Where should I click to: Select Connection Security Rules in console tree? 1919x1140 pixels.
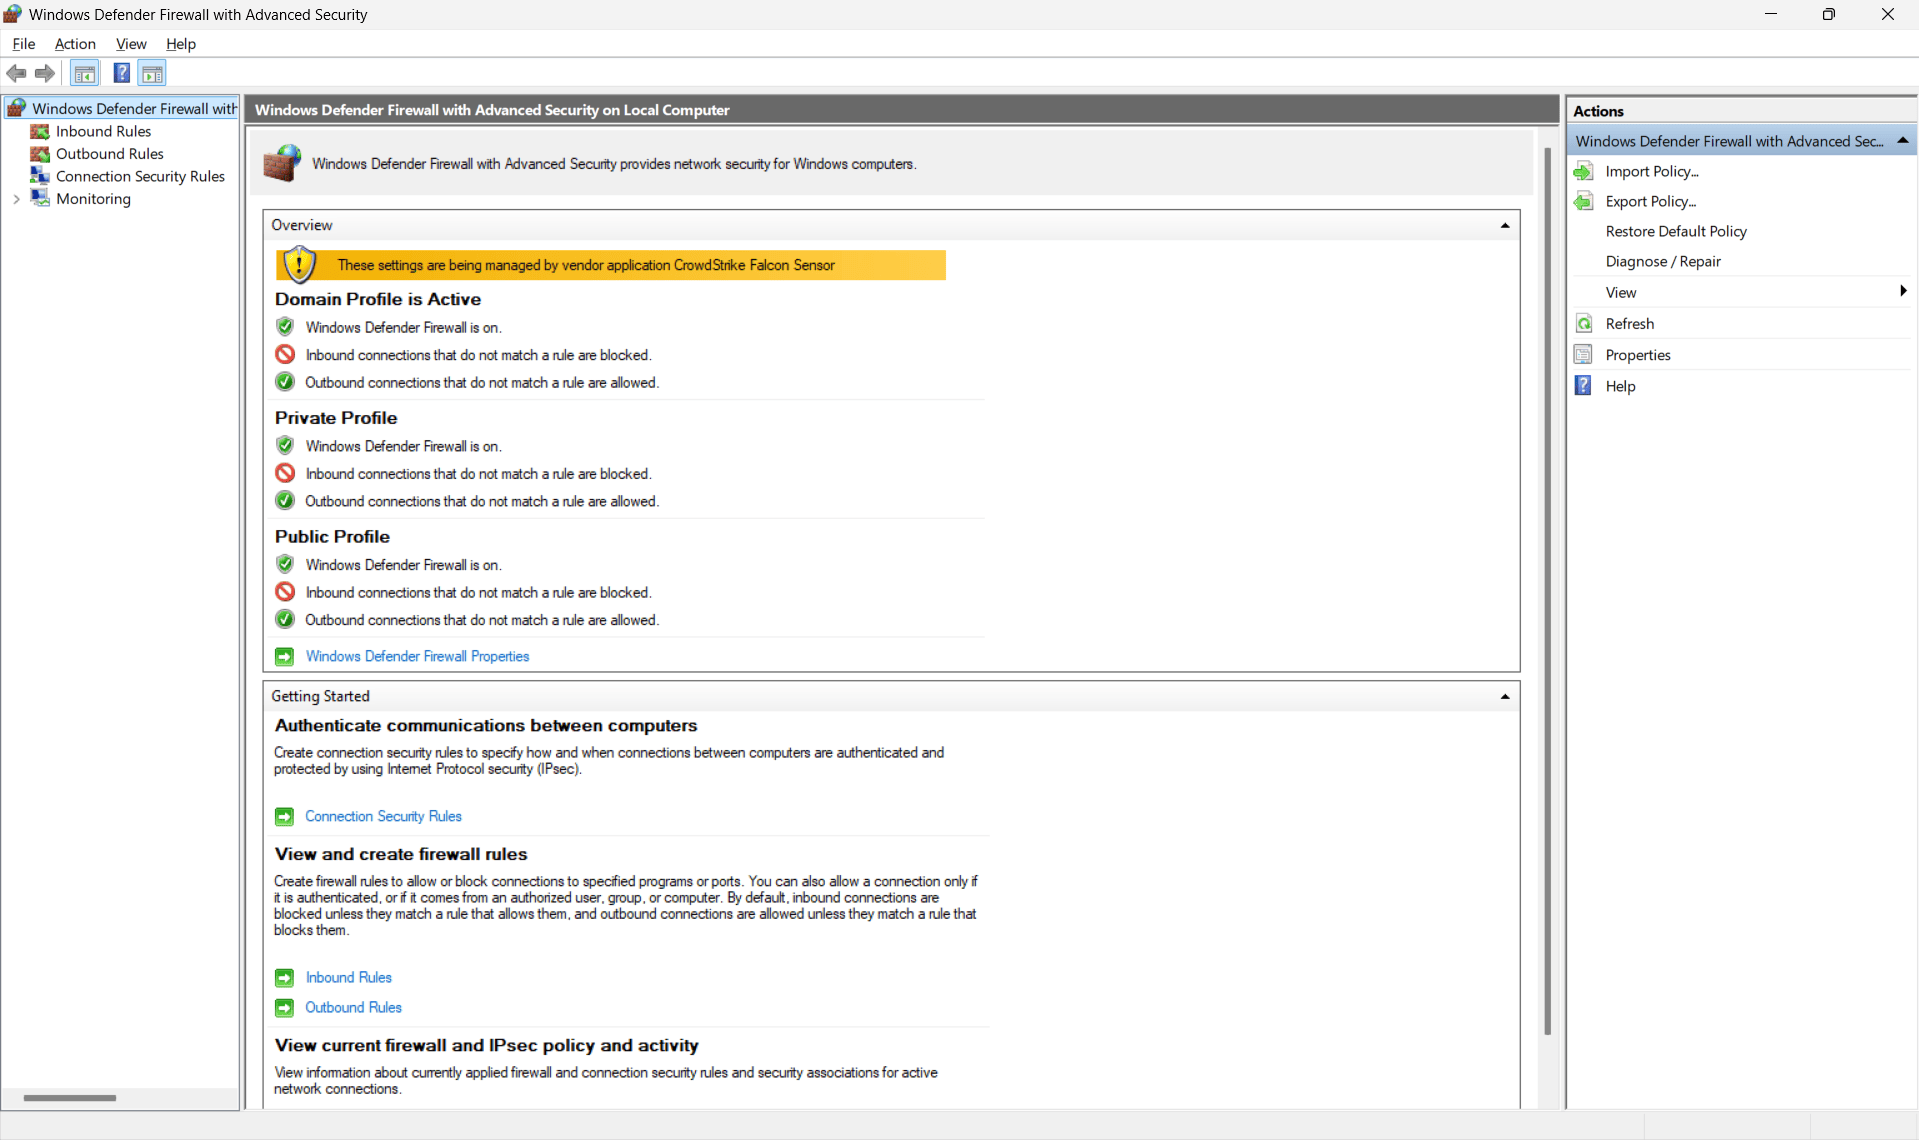(x=140, y=176)
